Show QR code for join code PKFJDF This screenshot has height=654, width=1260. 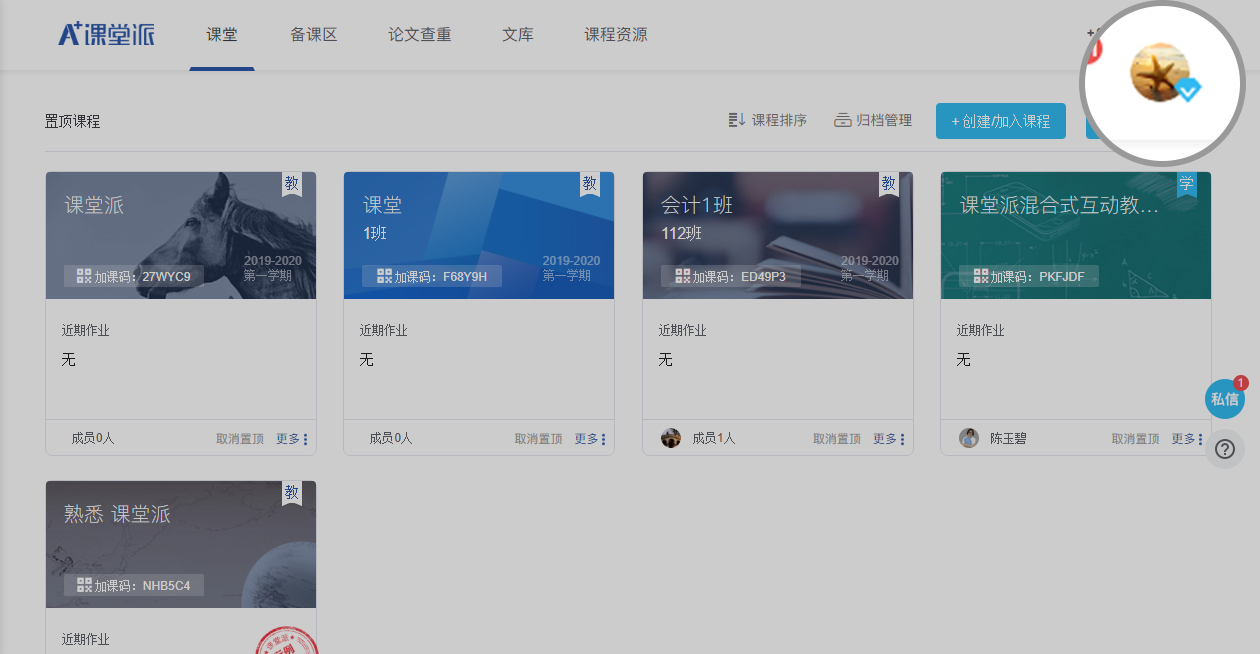point(981,276)
